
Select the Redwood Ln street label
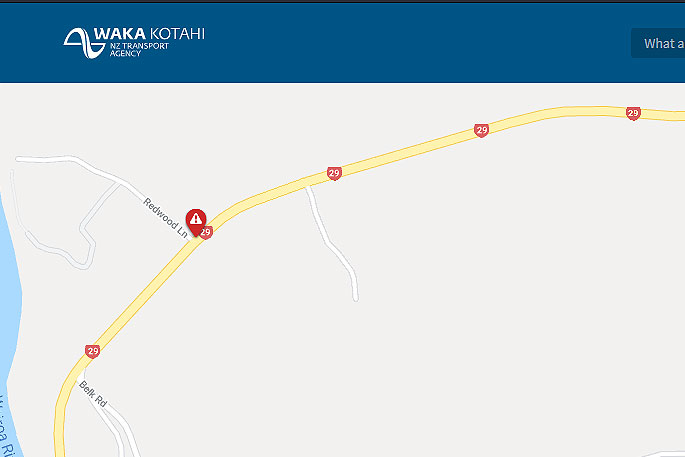click(166, 218)
